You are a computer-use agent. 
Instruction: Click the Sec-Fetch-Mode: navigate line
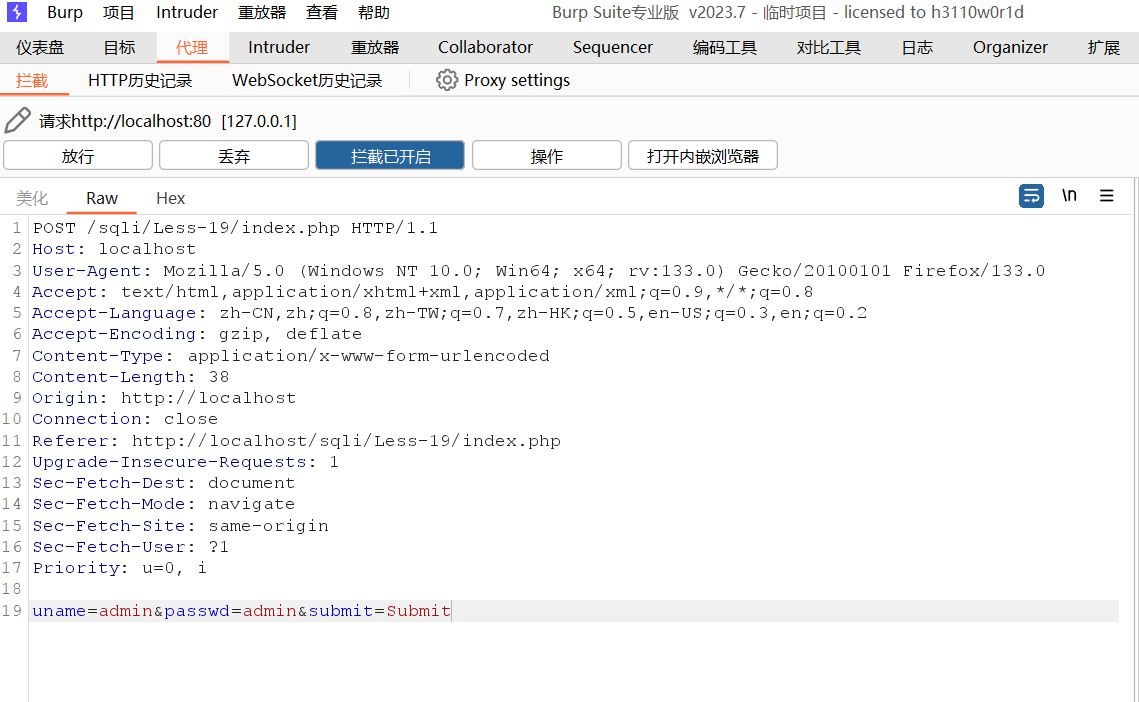pos(163,504)
